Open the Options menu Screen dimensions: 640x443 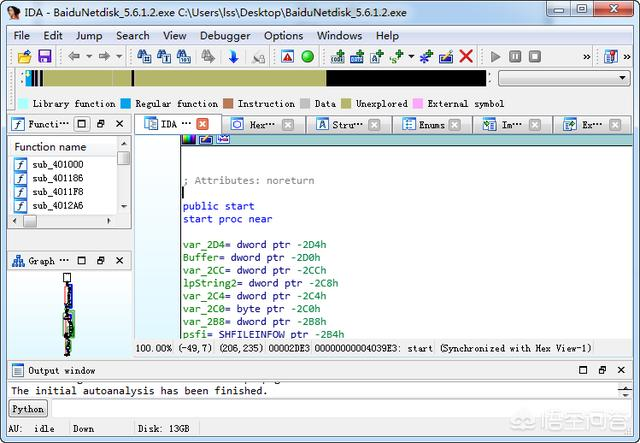(283, 36)
